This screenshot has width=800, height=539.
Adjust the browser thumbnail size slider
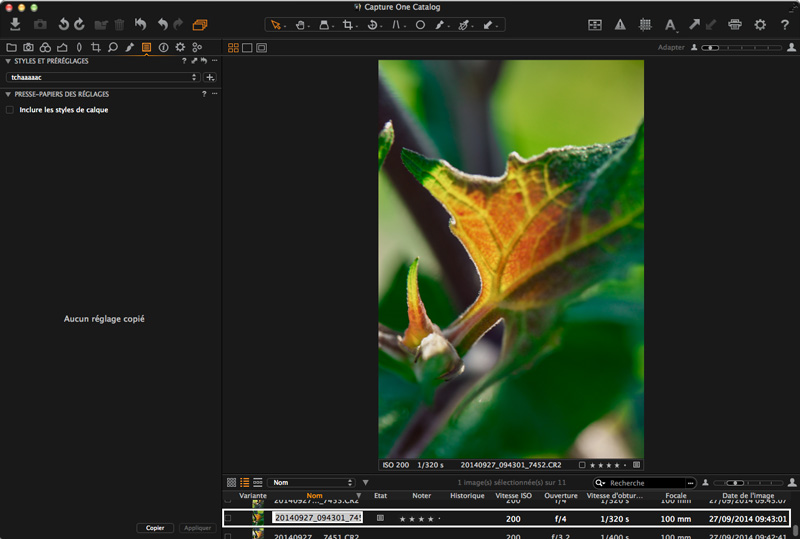pyautogui.click(x=748, y=483)
